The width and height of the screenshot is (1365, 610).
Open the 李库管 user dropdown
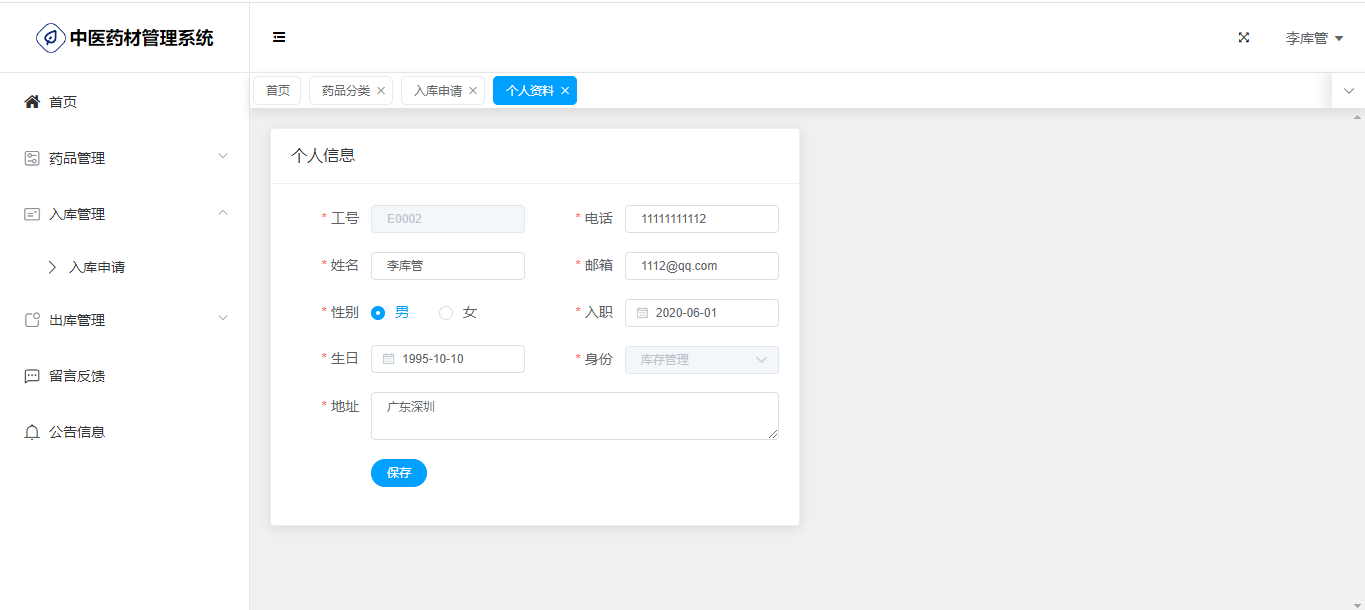pyautogui.click(x=1313, y=38)
